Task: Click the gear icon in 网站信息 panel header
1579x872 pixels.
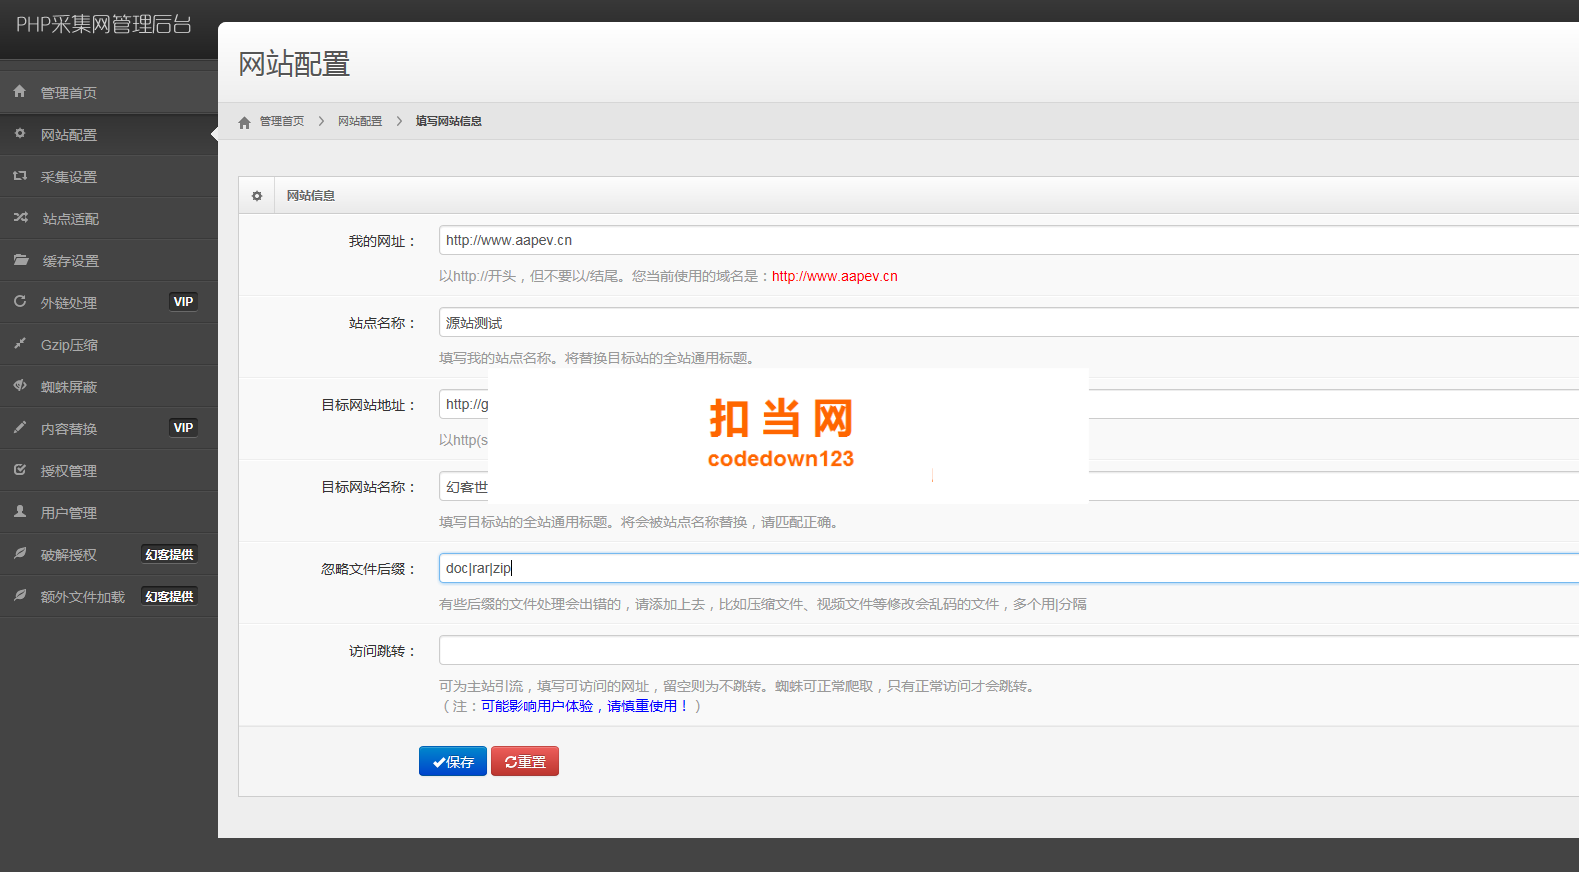Action: point(257,196)
